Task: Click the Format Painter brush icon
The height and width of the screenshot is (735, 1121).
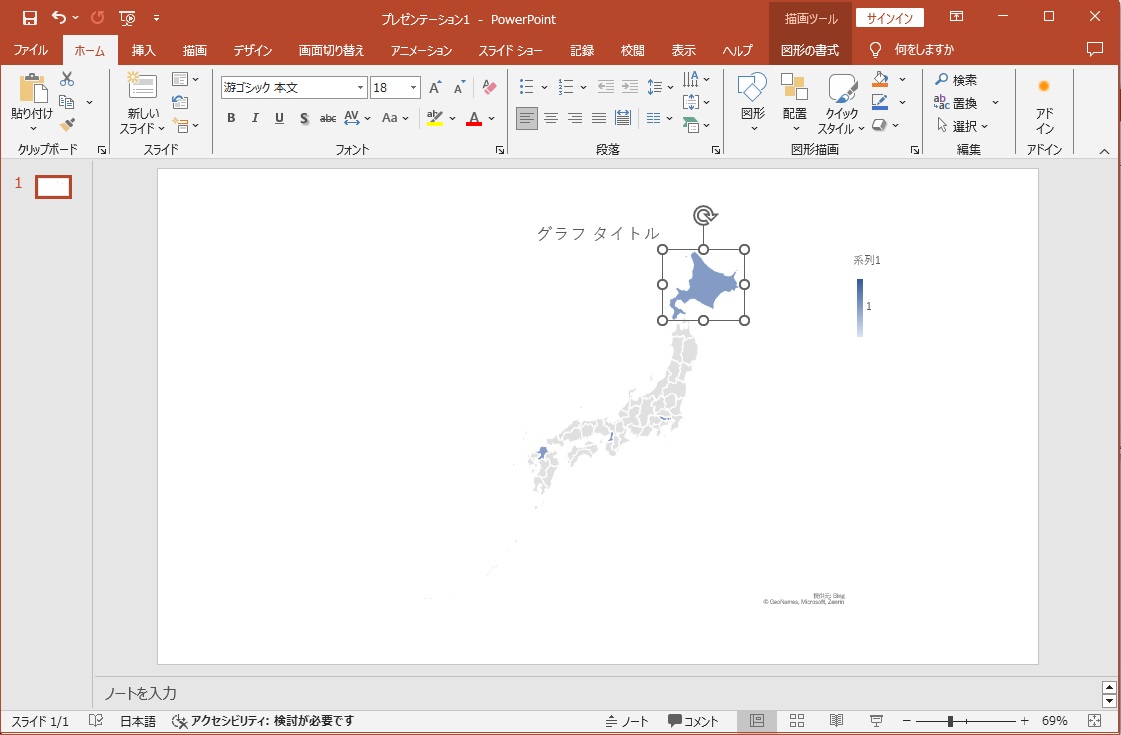Action: (x=67, y=125)
